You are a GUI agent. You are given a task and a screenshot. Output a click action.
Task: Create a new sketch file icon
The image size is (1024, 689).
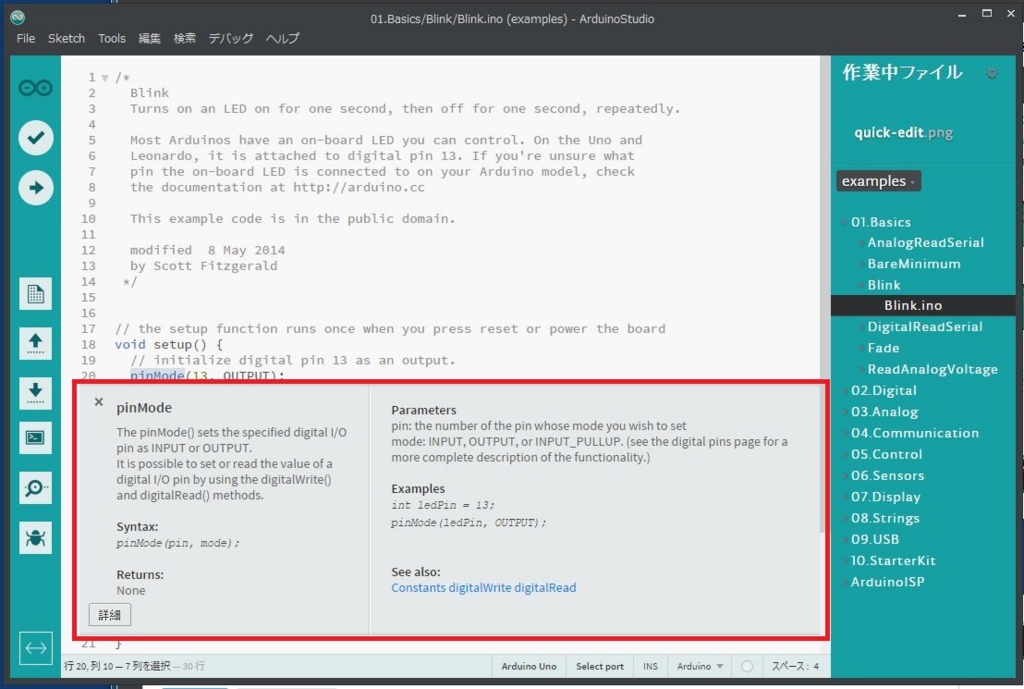(x=35, y=294)
